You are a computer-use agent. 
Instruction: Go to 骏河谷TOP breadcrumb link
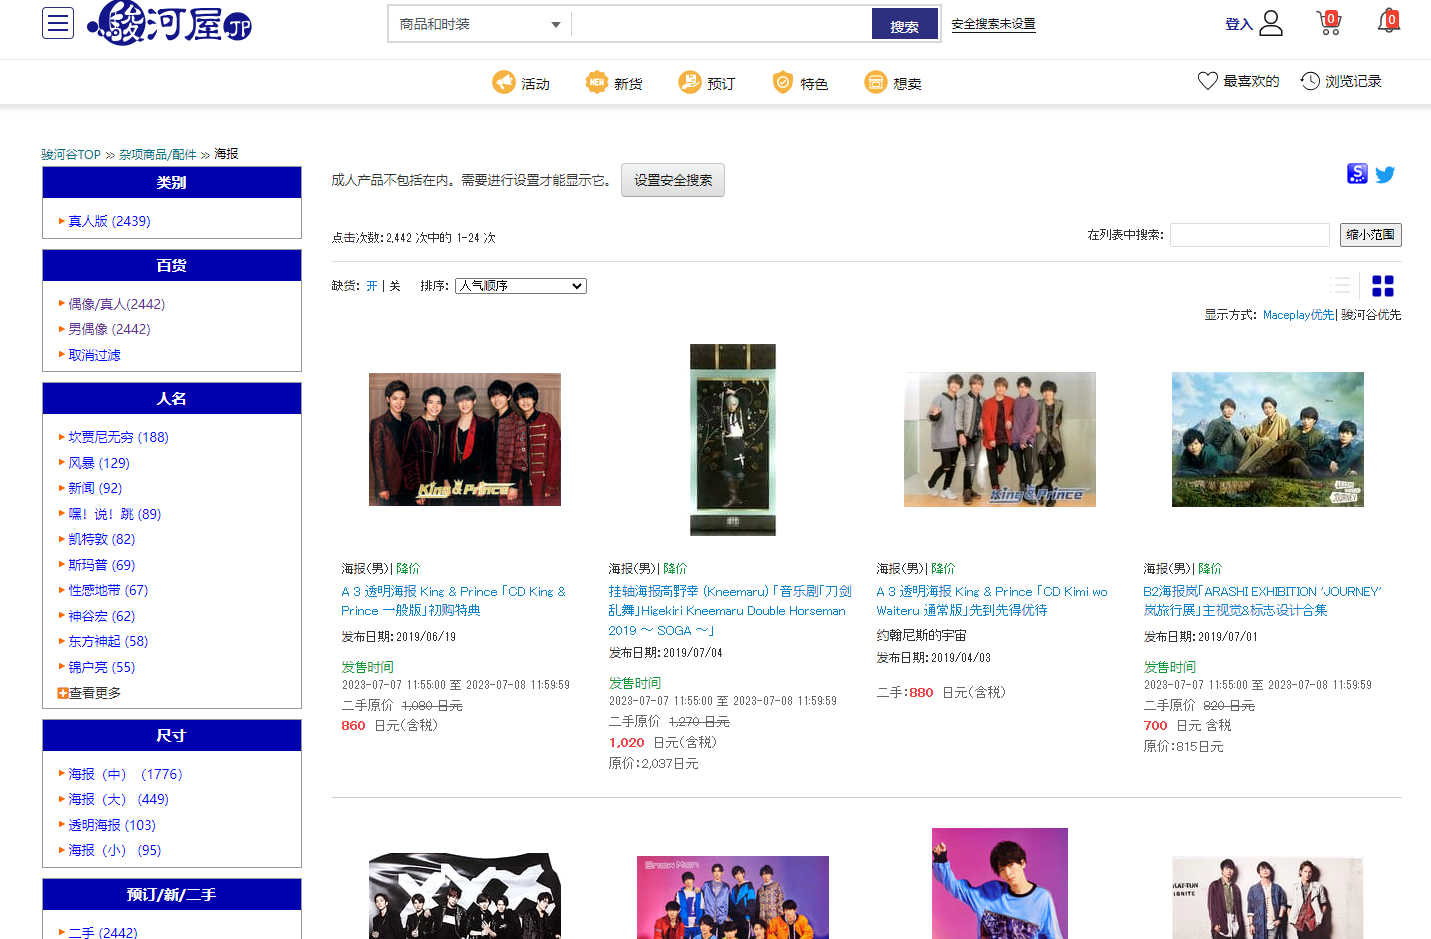(71, 155)
